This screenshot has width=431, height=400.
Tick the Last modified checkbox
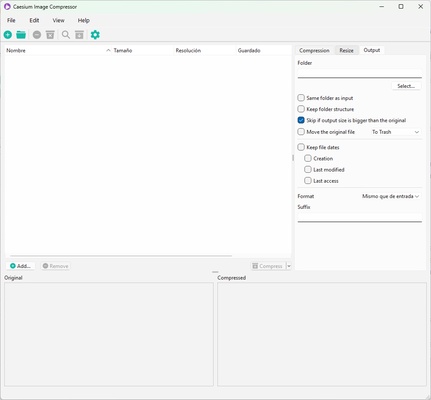[x=308, y=169]
